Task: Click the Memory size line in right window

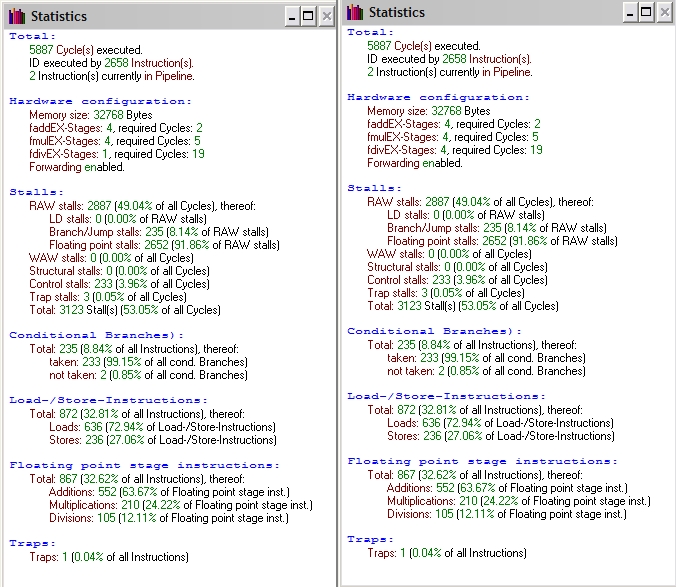Action: tap(428, 111)
